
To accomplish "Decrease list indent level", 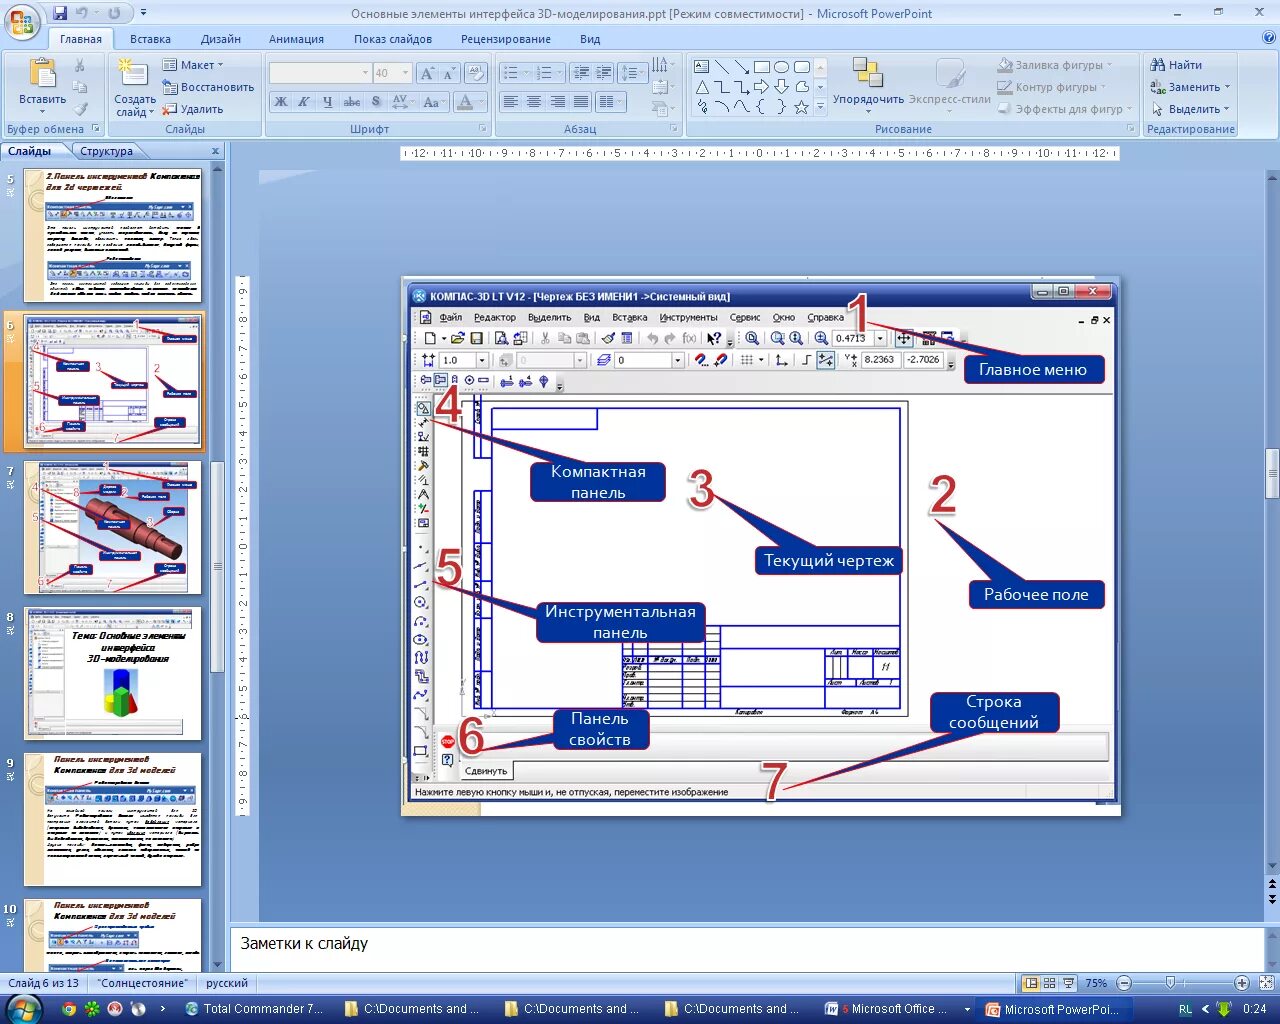I will tap(580, 73).
